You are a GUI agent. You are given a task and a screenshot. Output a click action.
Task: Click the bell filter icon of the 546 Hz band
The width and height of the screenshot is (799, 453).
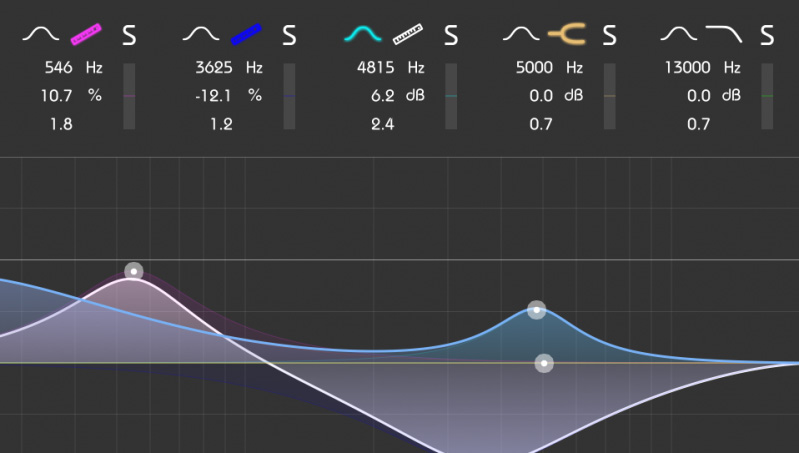(x=41, y=34)
